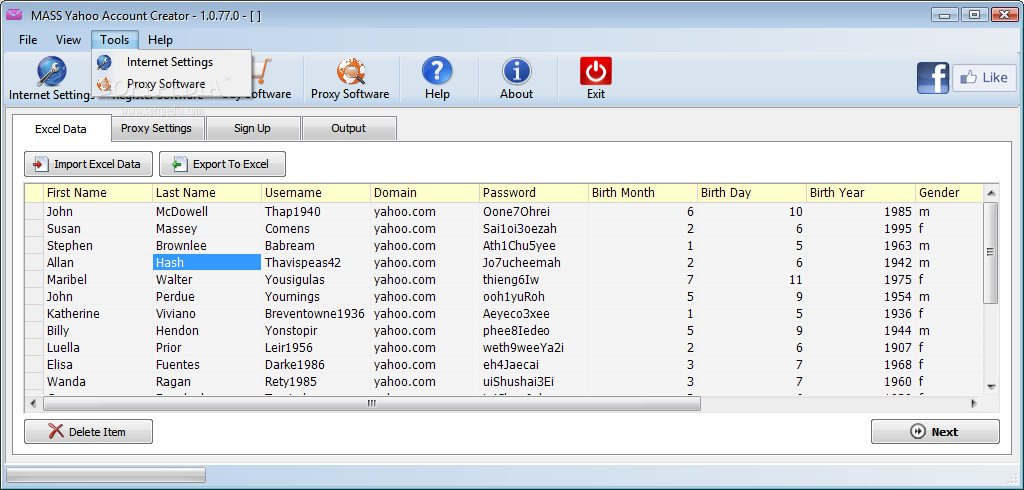Choose Internet Settings in Tools menu
1024x490 pixels.
click(171, 62)
